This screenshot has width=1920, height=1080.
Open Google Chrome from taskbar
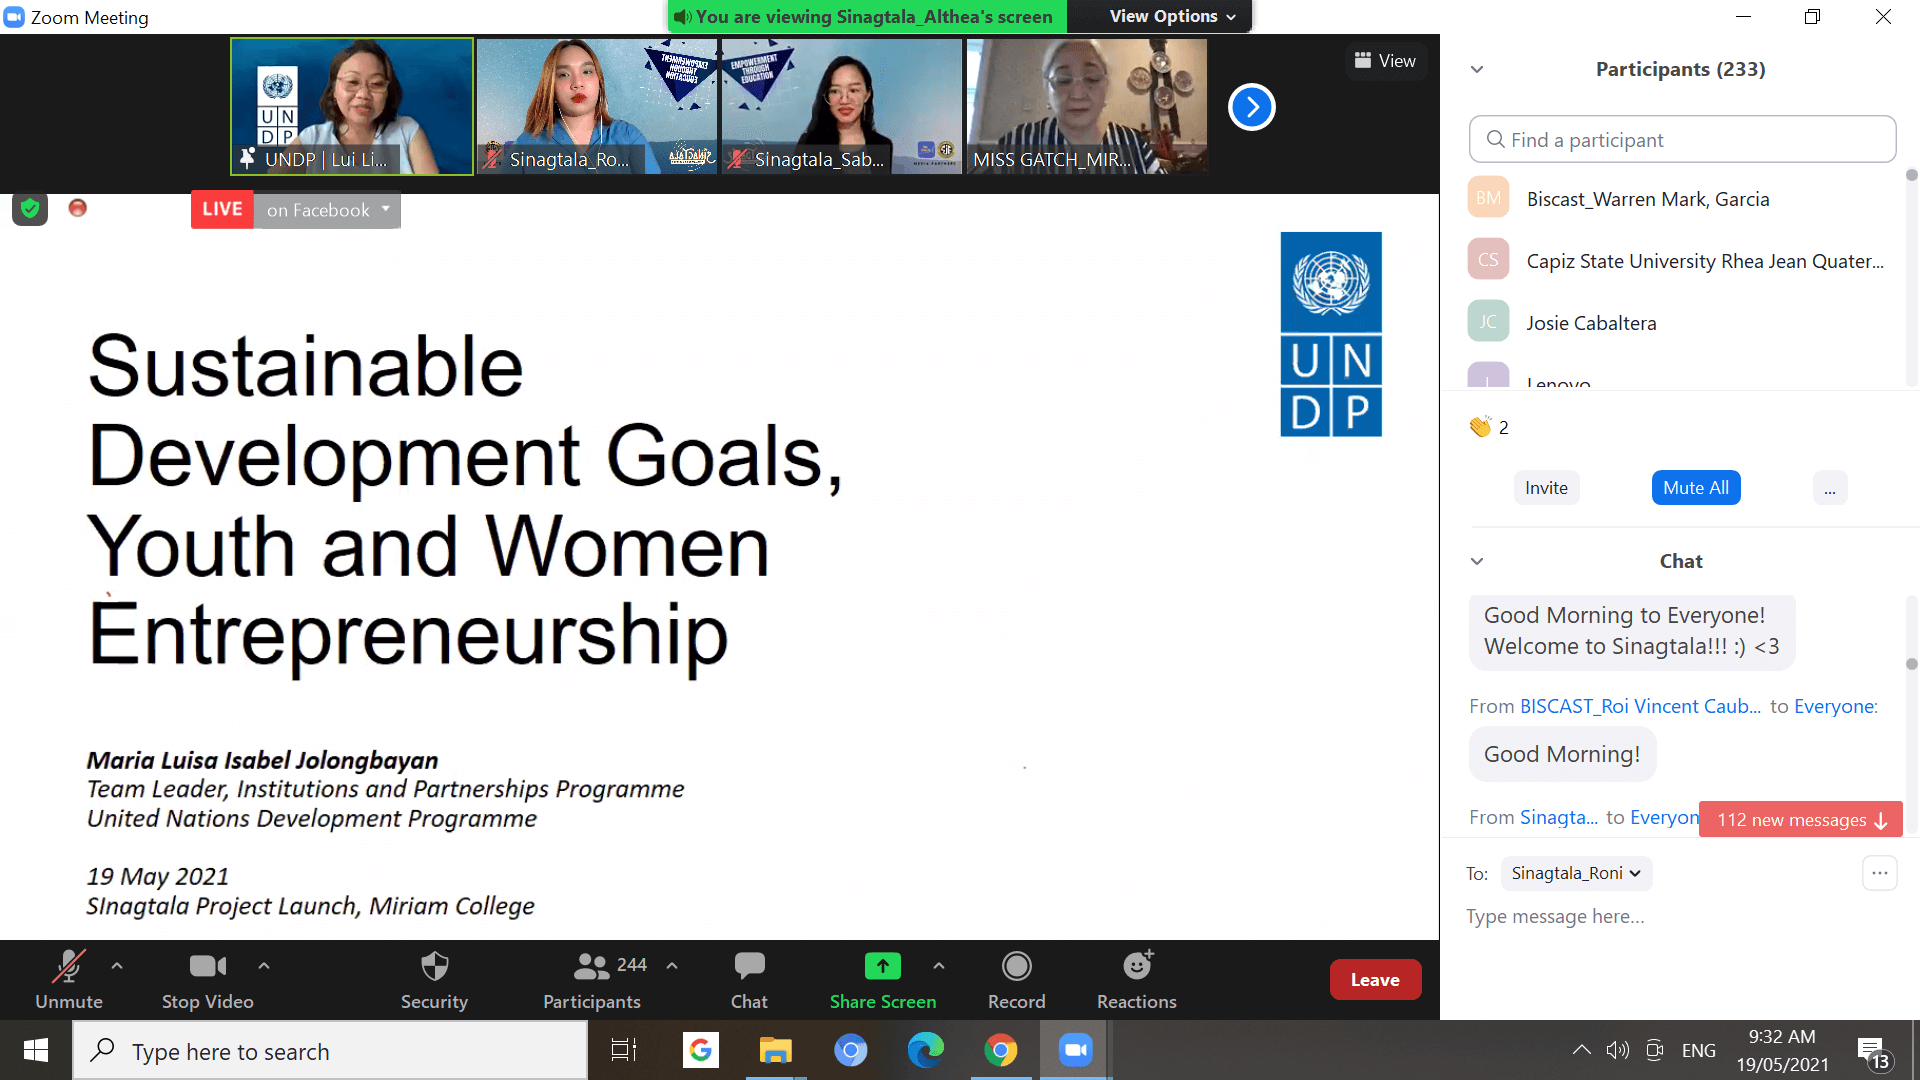1000,1051
